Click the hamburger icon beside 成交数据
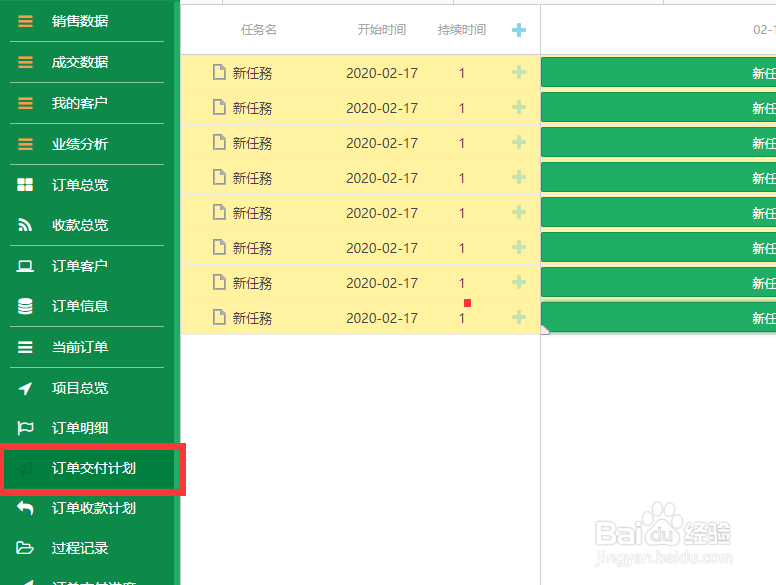Screen dimensions: 776x585 25,62
